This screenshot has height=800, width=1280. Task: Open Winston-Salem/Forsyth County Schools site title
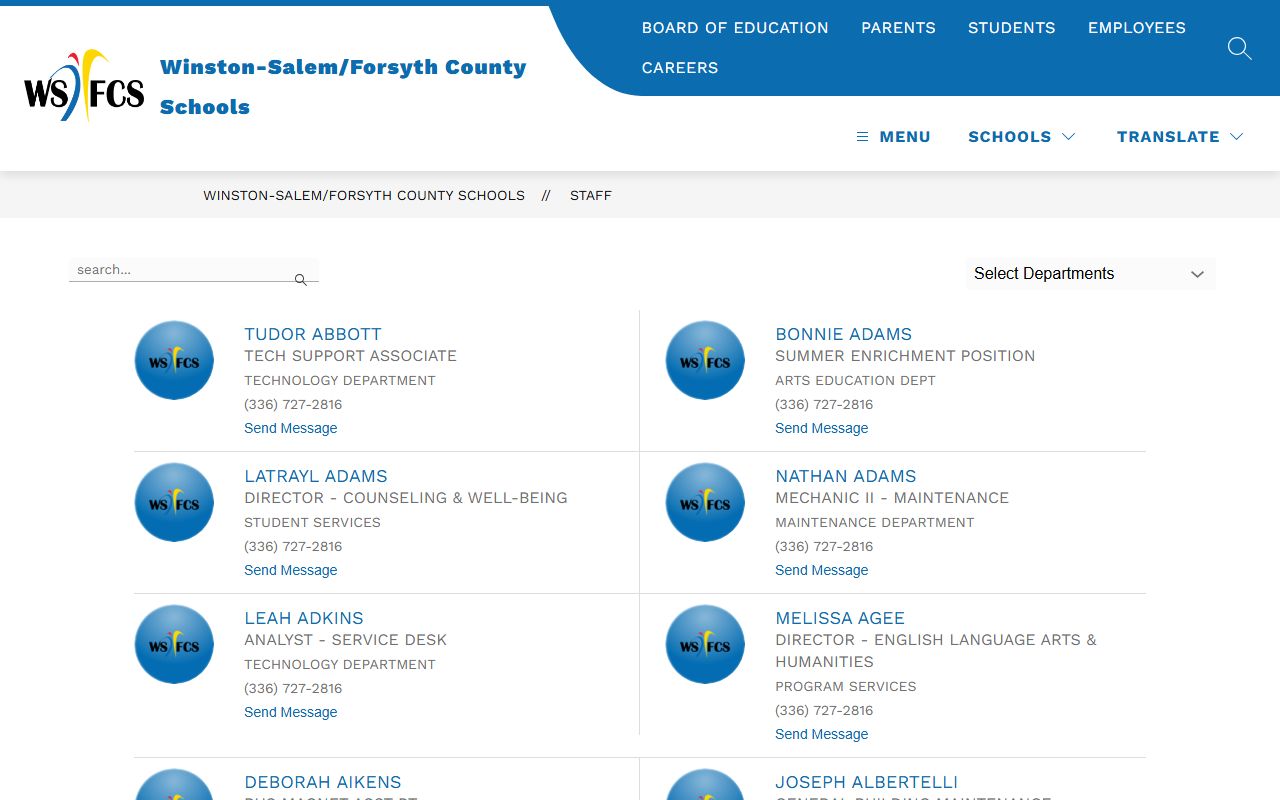coord(343,87)
